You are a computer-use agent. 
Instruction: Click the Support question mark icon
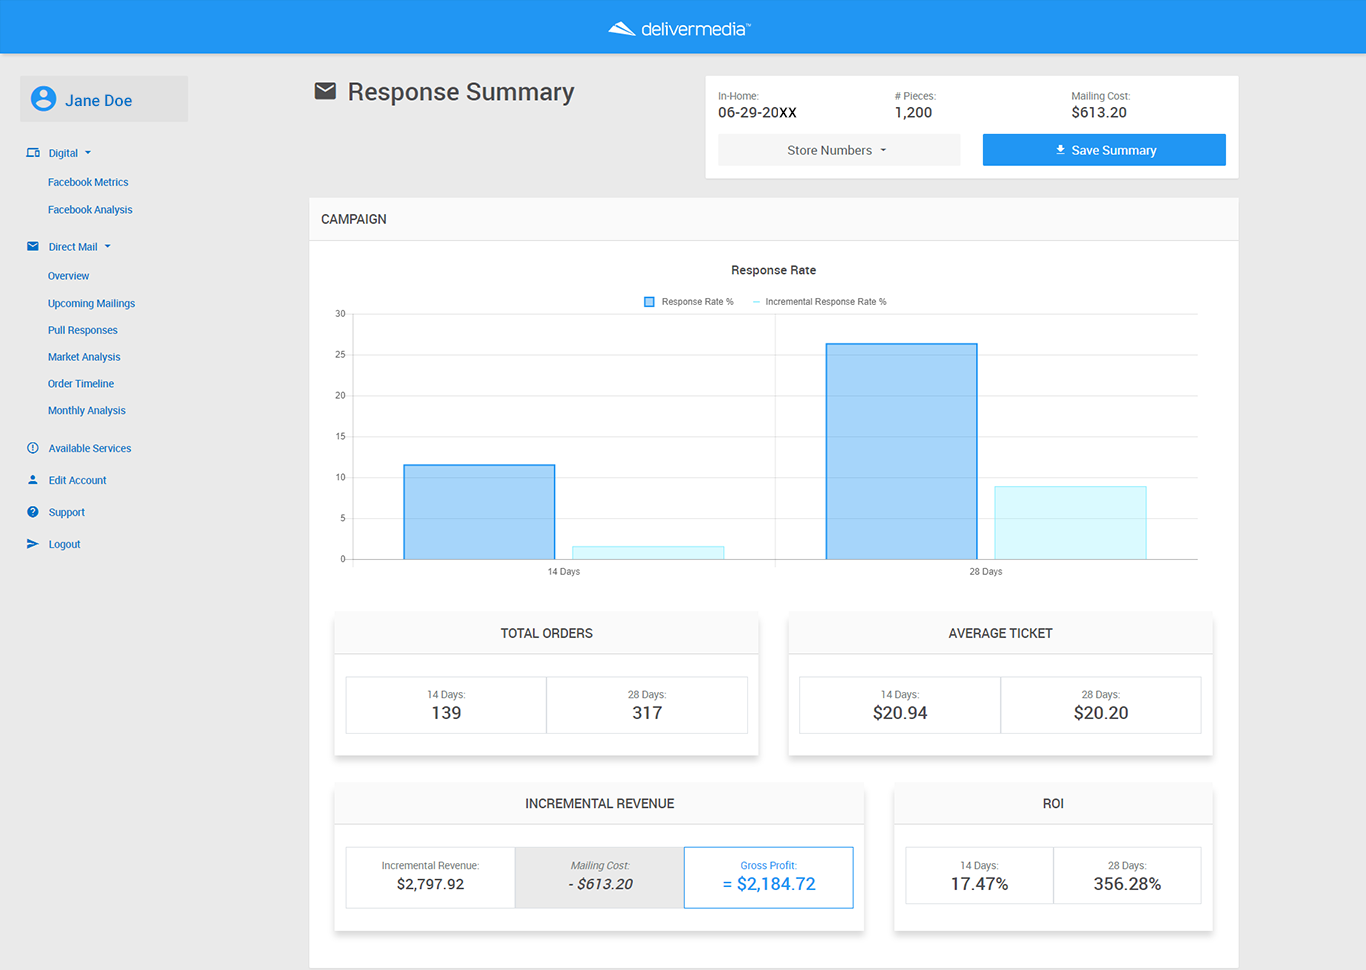[33, 512]
